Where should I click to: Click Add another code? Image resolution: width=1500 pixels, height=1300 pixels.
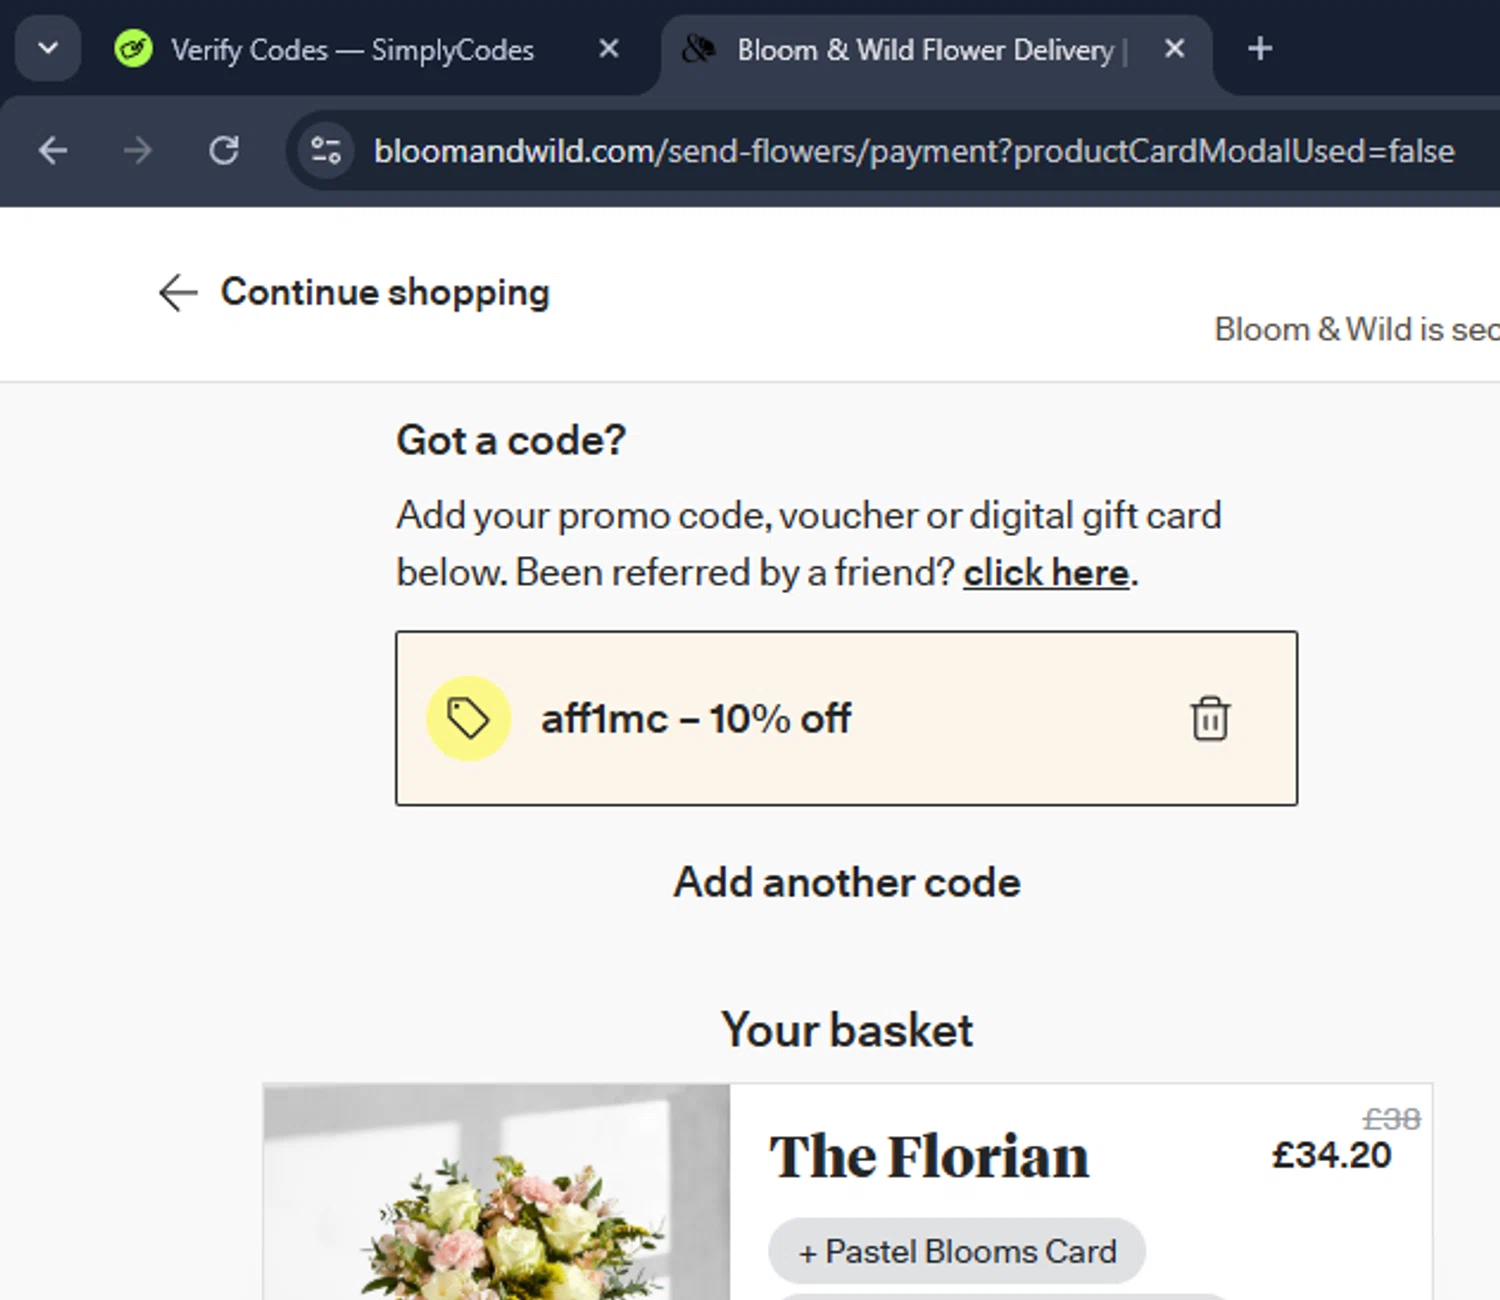pyautogui.click(x=847, y=883)
